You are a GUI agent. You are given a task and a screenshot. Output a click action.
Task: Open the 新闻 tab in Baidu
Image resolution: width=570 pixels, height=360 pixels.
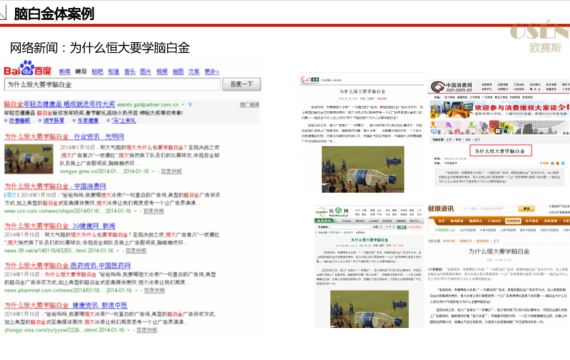click(65, 72)
